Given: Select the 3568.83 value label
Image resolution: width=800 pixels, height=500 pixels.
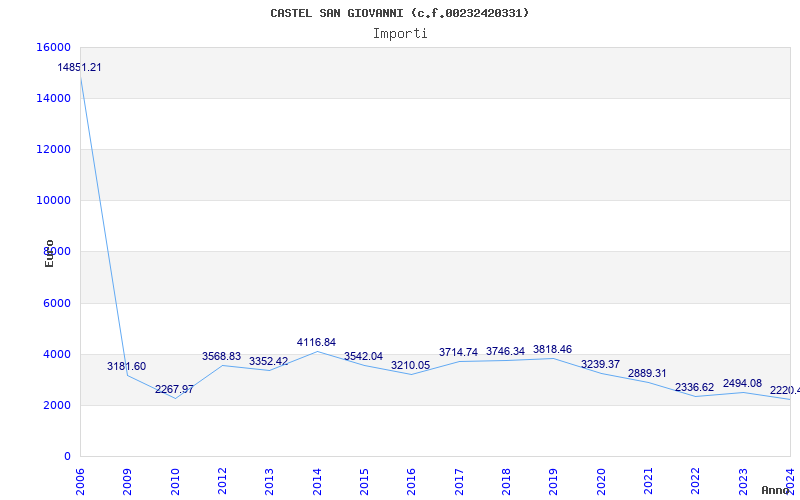Looking at the screenshot, I should pos(221,356).
